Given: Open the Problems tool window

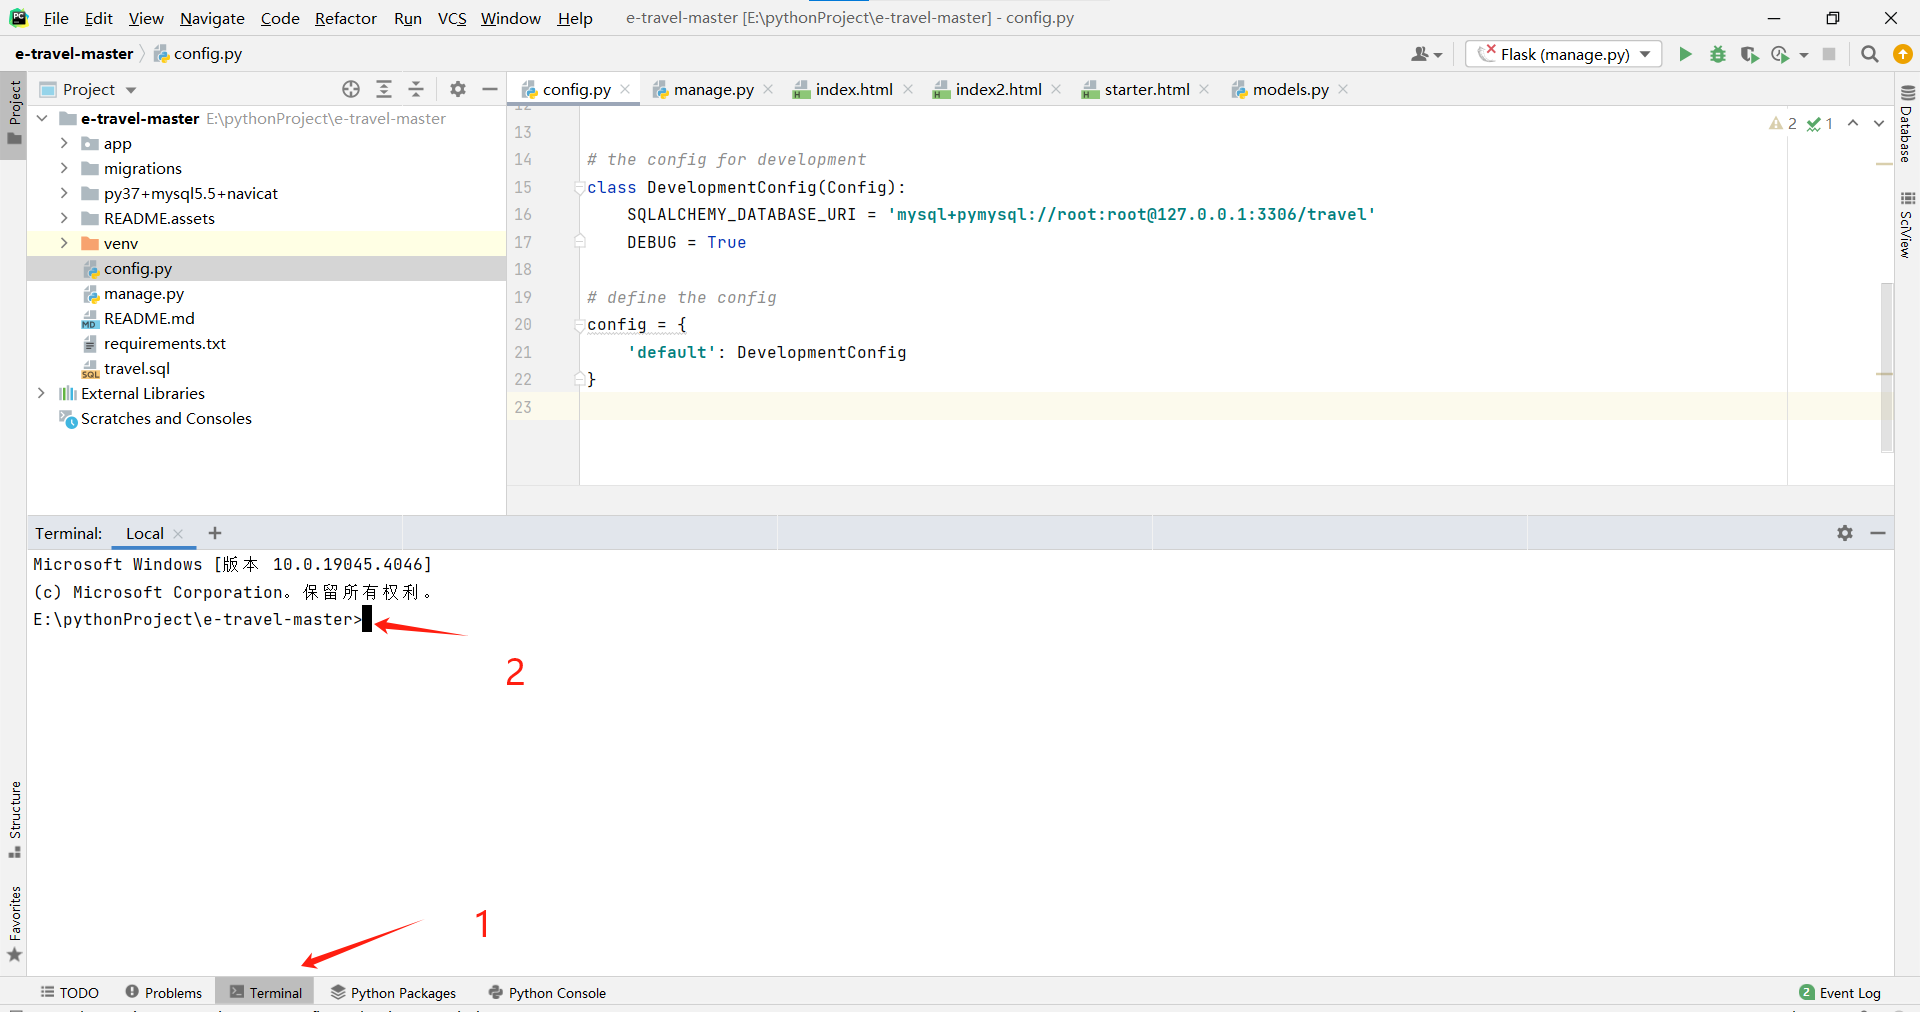Looking at the screenshot, I should pyautogui.click(x=164, y=992).
